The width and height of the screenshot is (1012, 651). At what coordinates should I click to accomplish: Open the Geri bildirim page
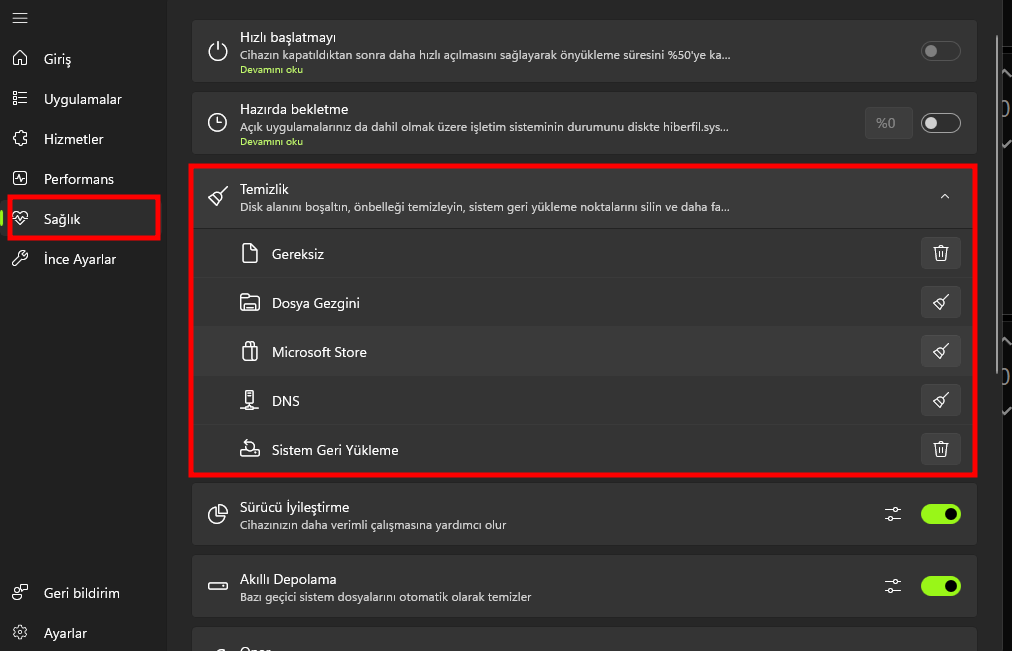(x=84, y=593)
